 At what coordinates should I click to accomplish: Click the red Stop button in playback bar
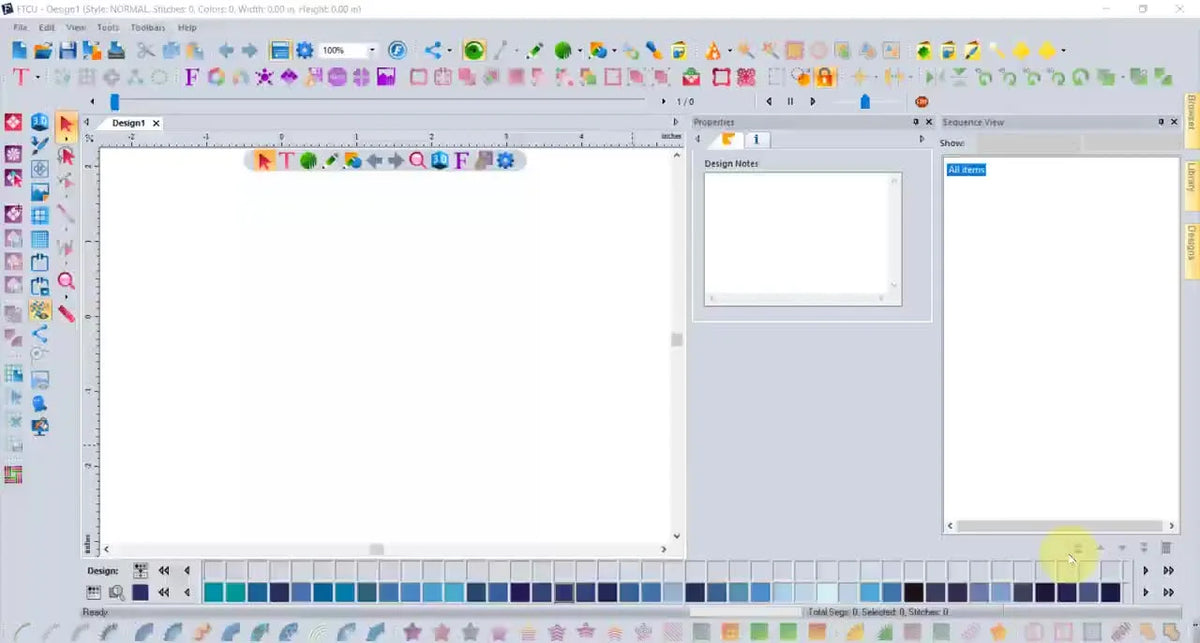[922, 101]
